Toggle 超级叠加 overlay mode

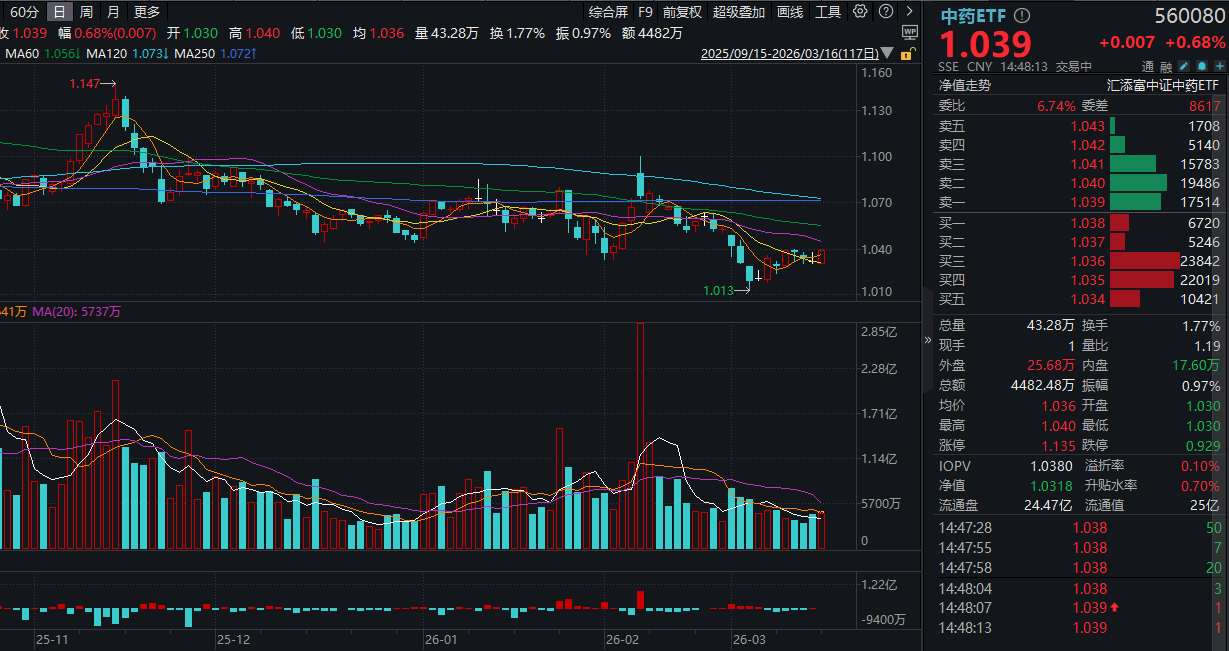[x=737, y=10]
